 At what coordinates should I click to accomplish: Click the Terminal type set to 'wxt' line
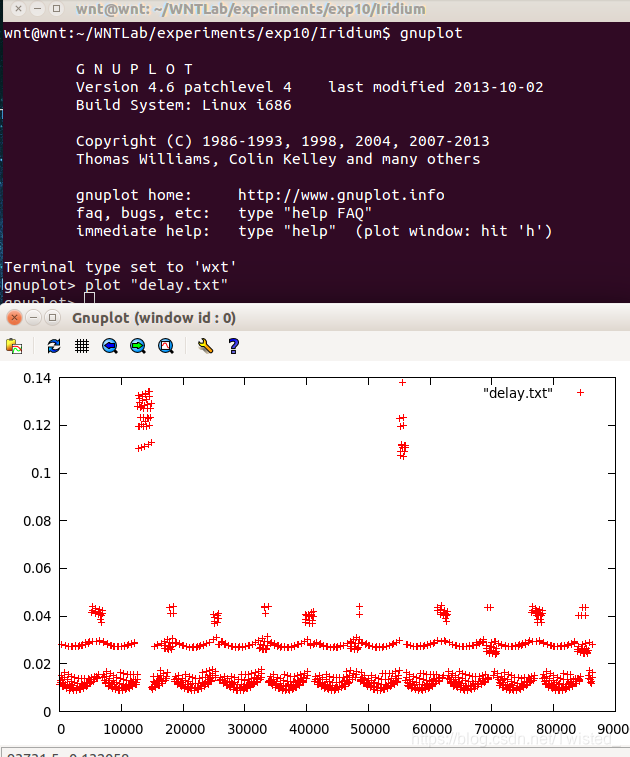point(120,267)
